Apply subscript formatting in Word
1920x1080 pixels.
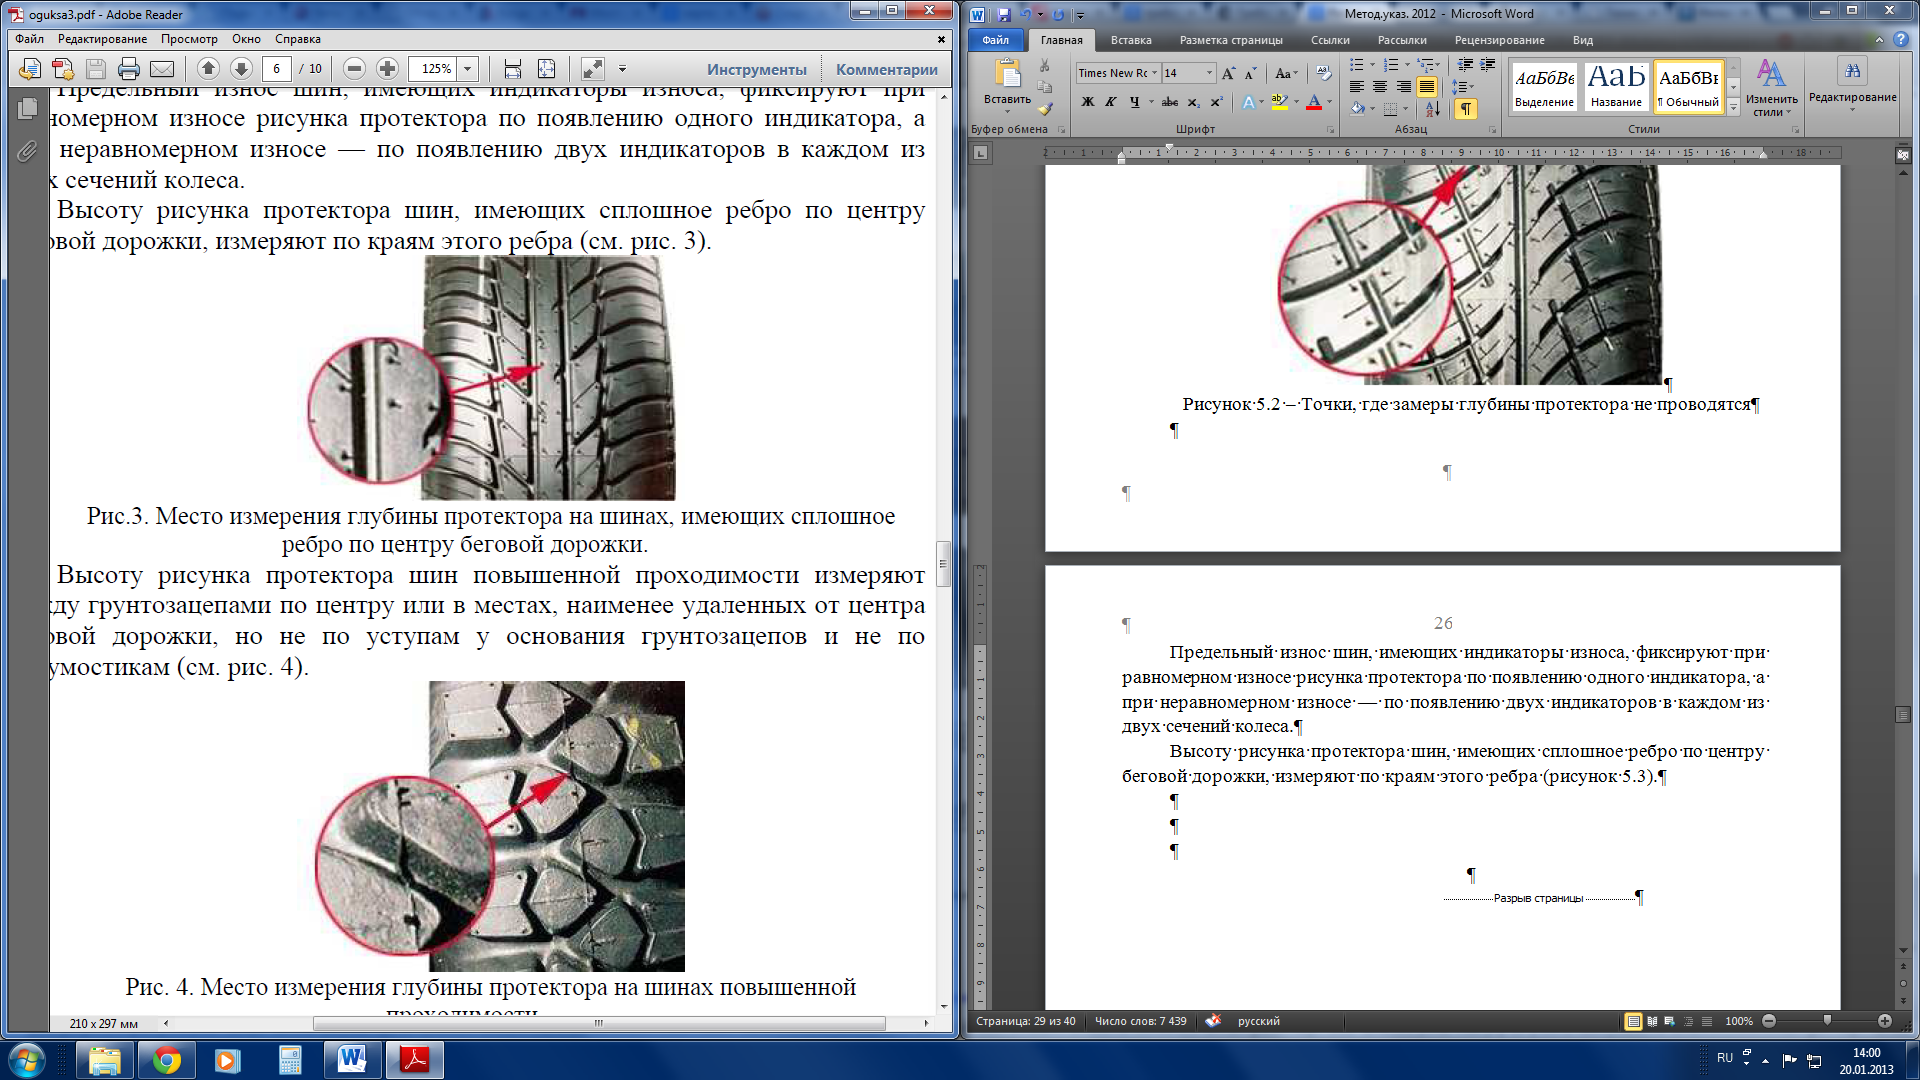[1193, 102]
